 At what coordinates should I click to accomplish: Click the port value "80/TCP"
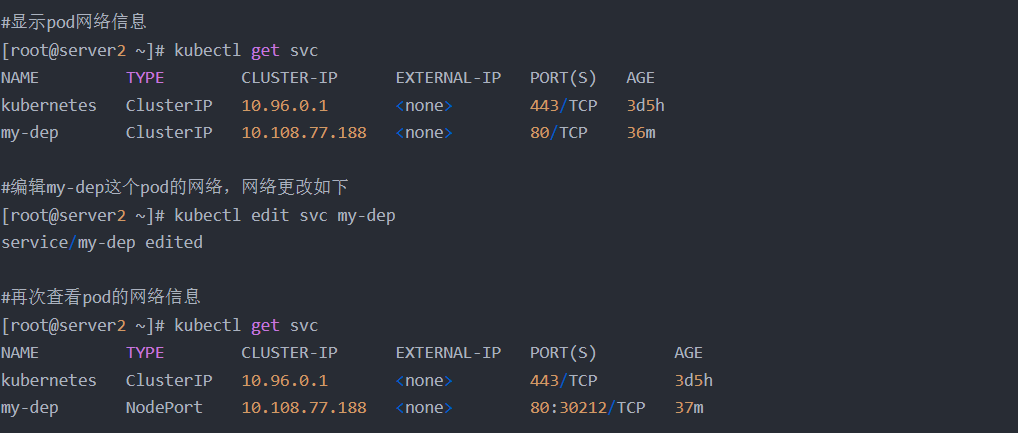coord(558,133)
